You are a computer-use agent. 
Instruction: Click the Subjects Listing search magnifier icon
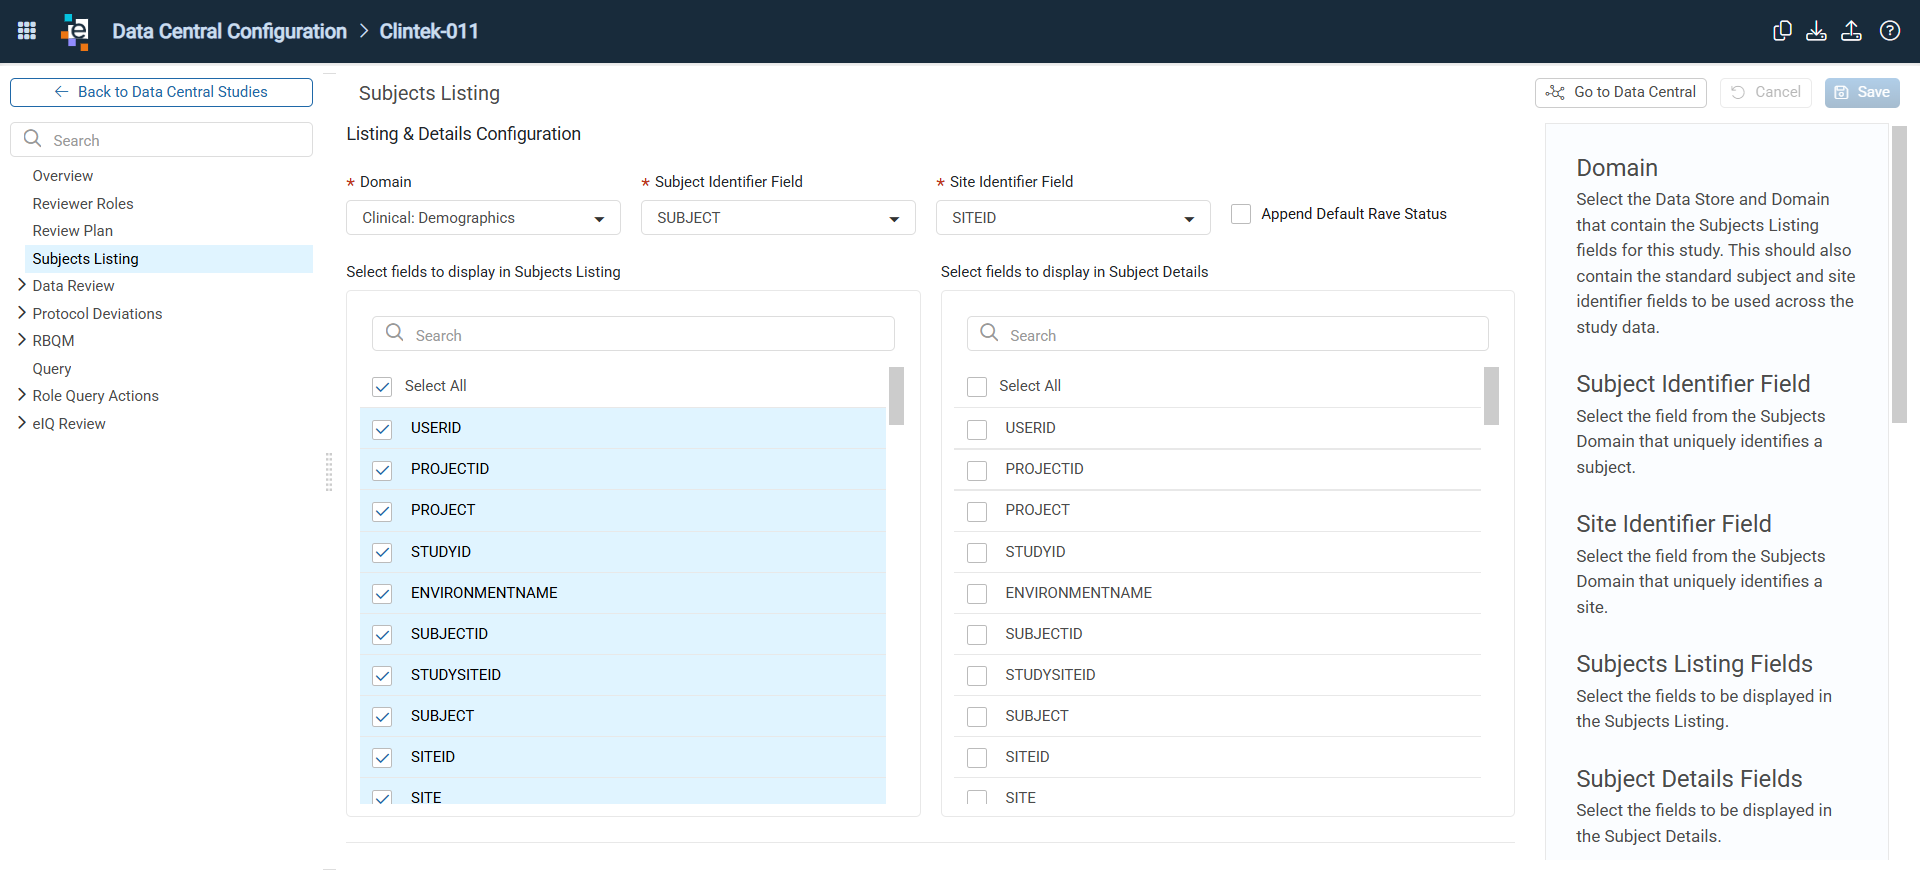[395, 333]
